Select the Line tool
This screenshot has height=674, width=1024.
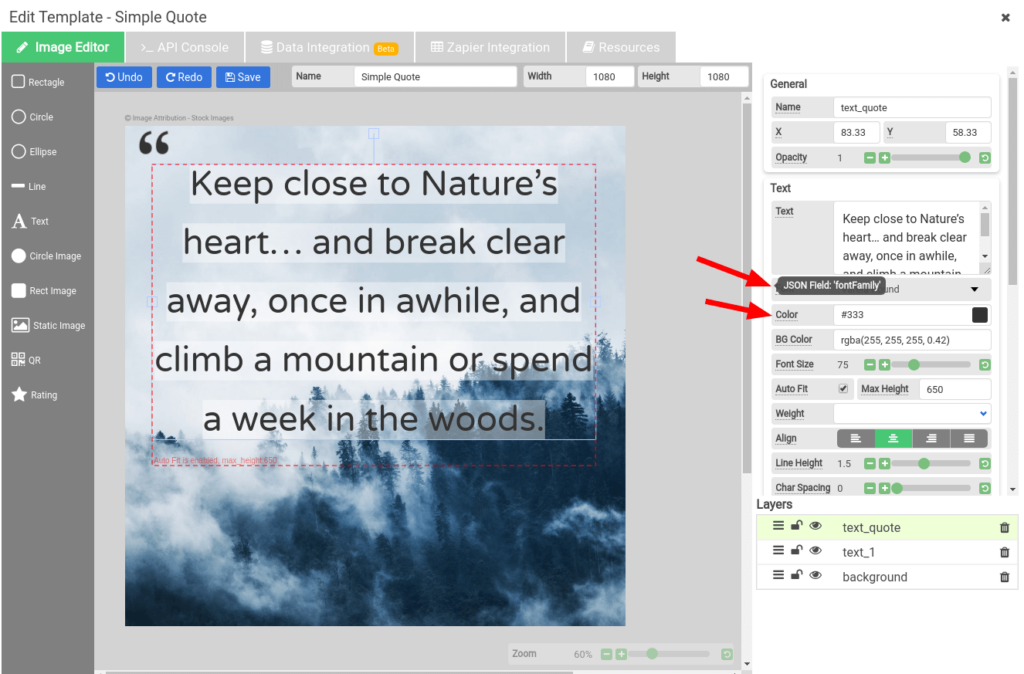coord(29,186)
